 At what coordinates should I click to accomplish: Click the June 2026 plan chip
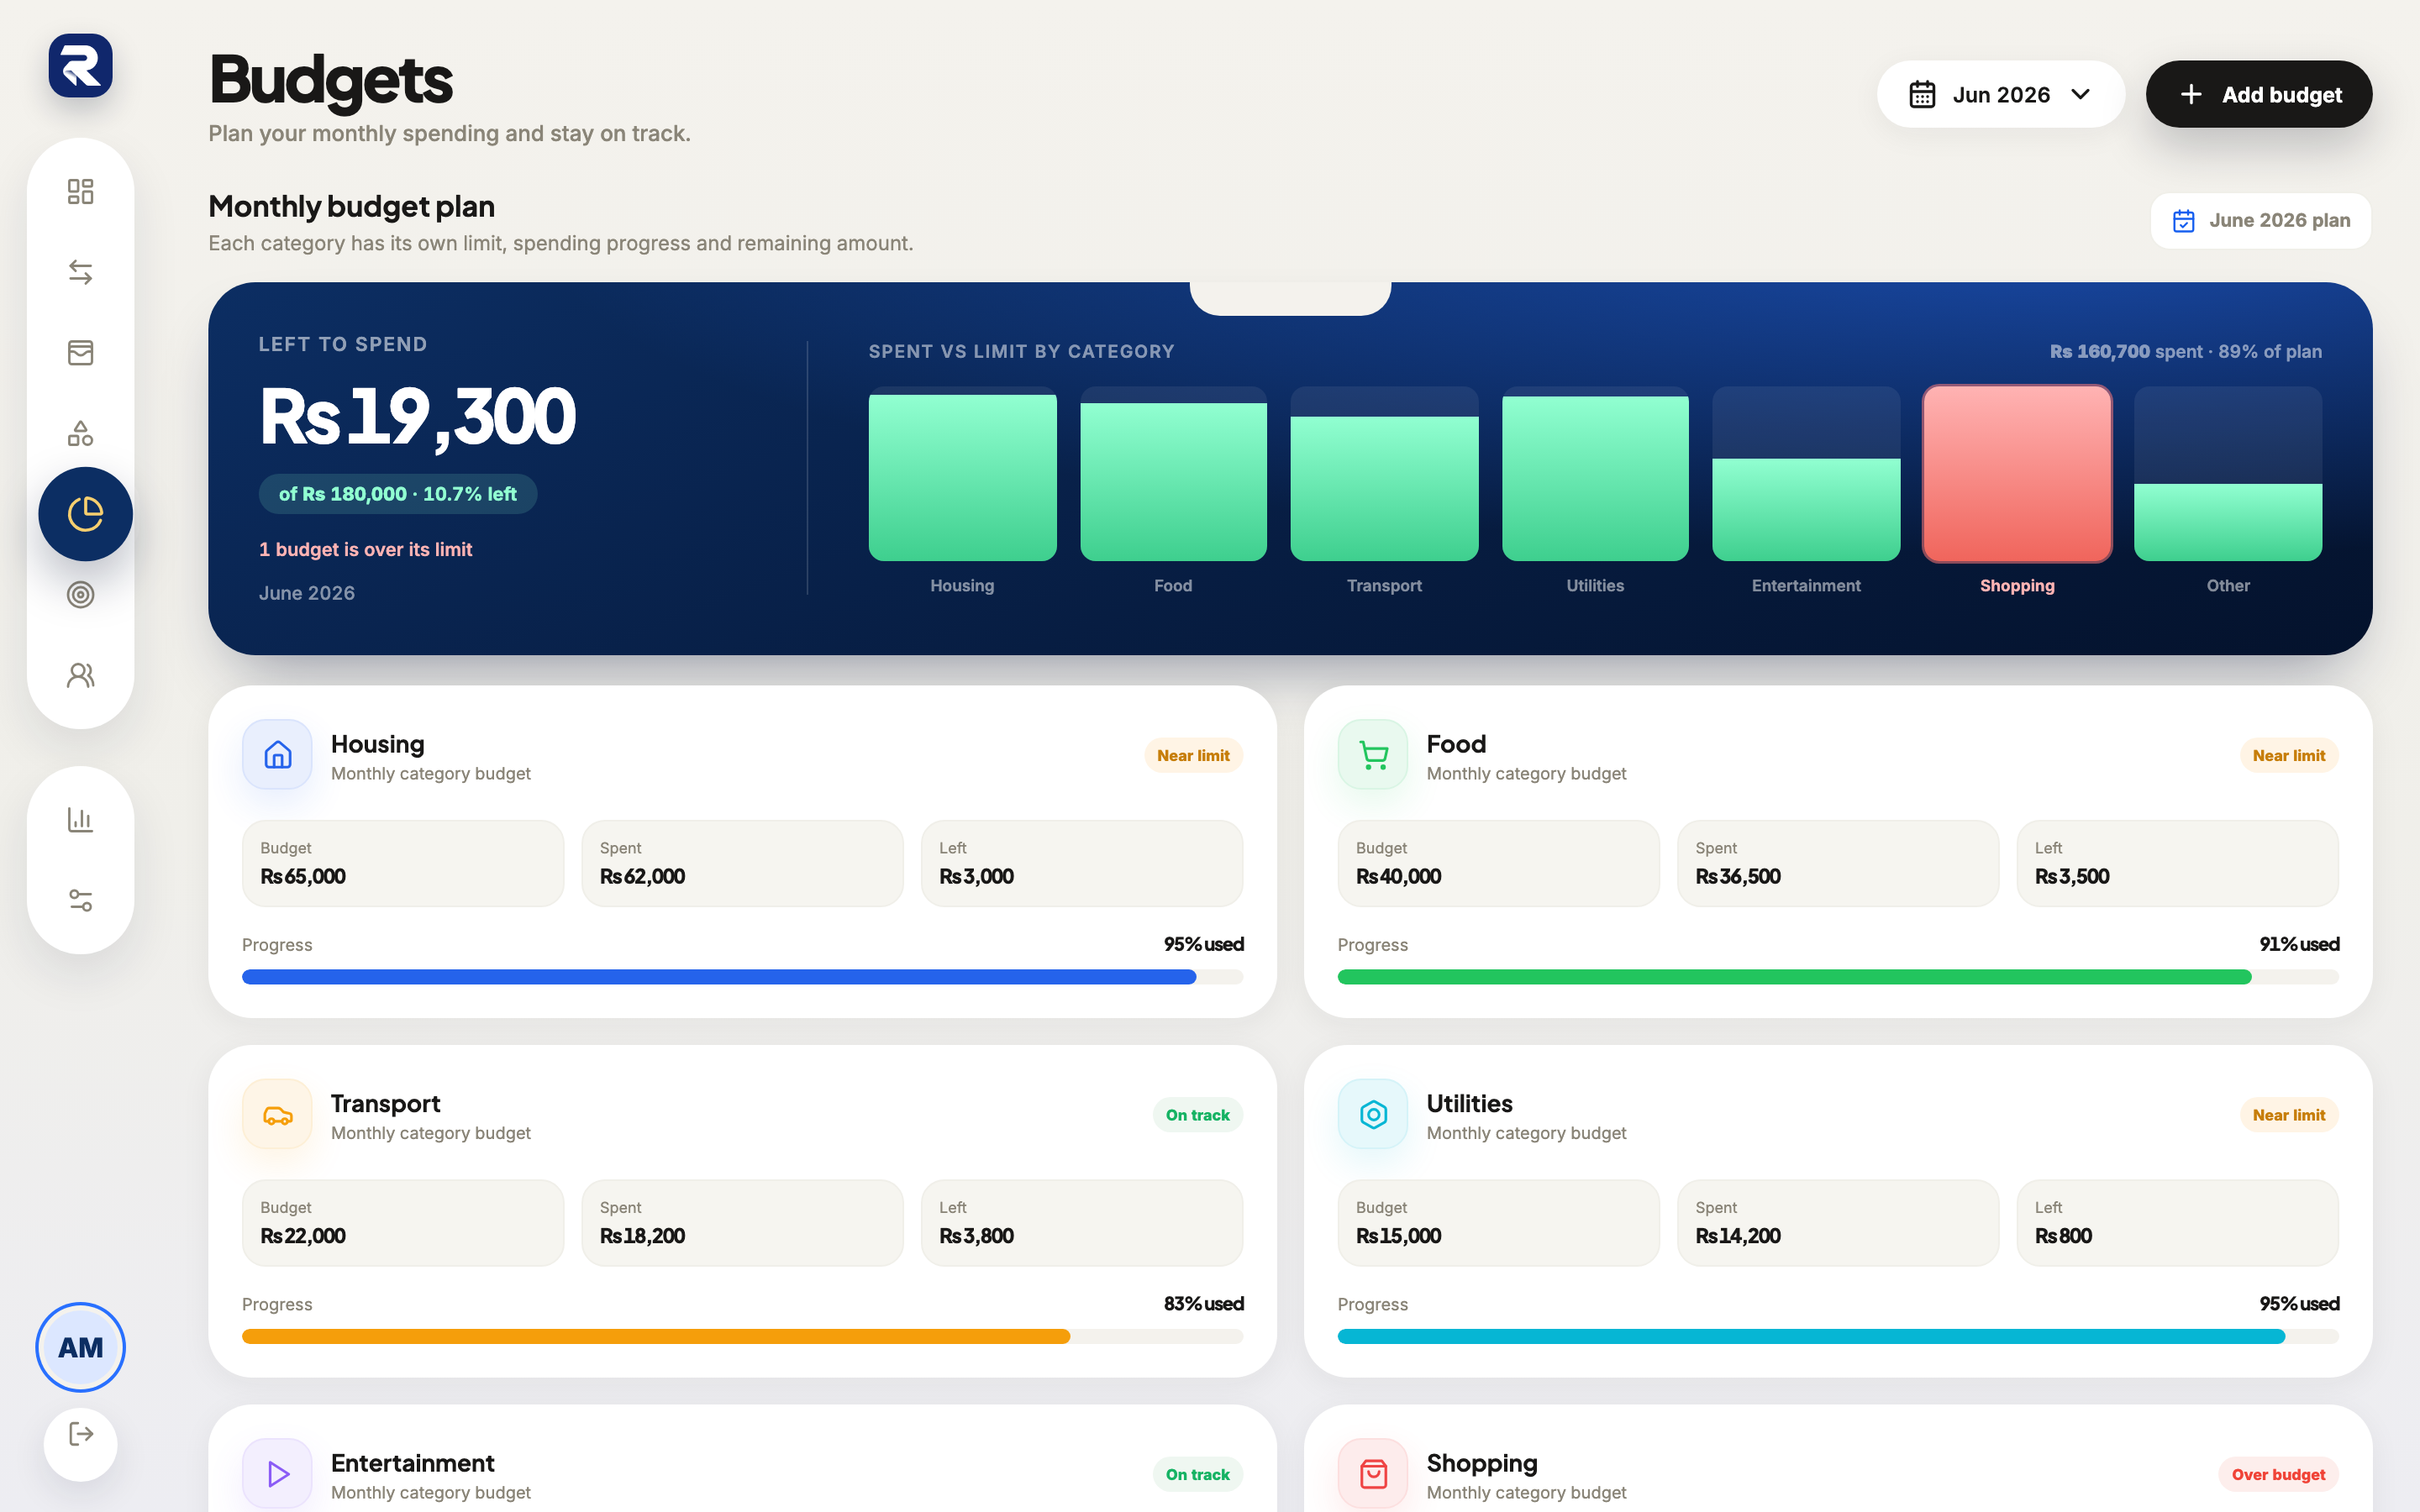2260,221
